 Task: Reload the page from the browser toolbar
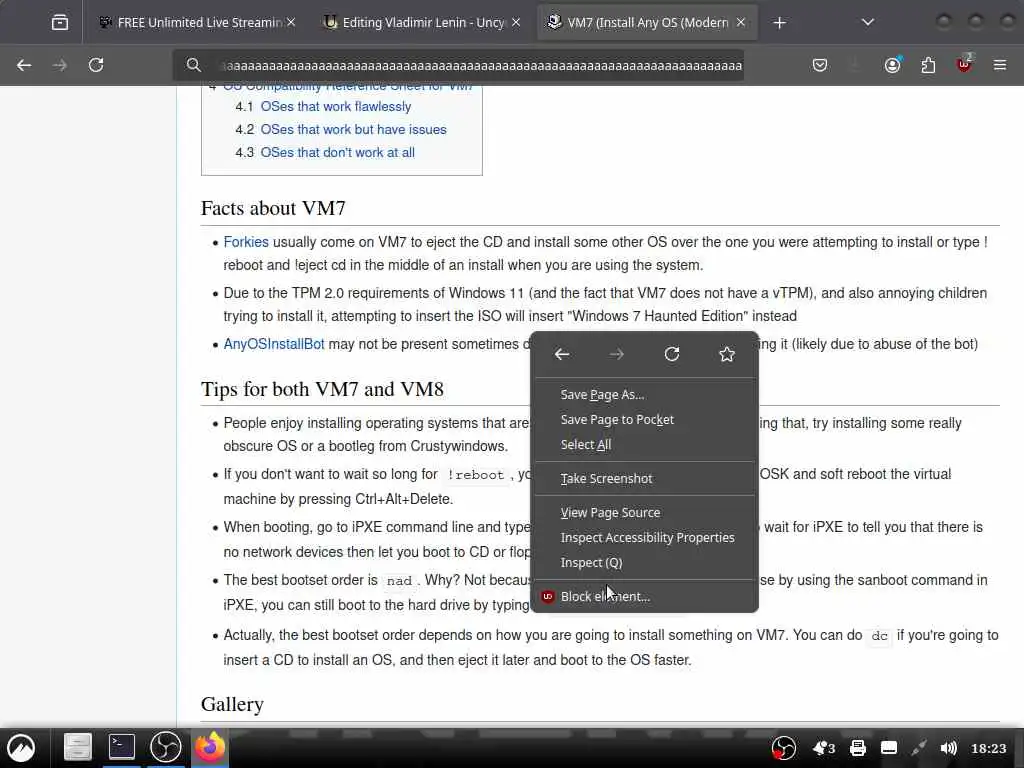pyautogui.click(x=96, y=65)
